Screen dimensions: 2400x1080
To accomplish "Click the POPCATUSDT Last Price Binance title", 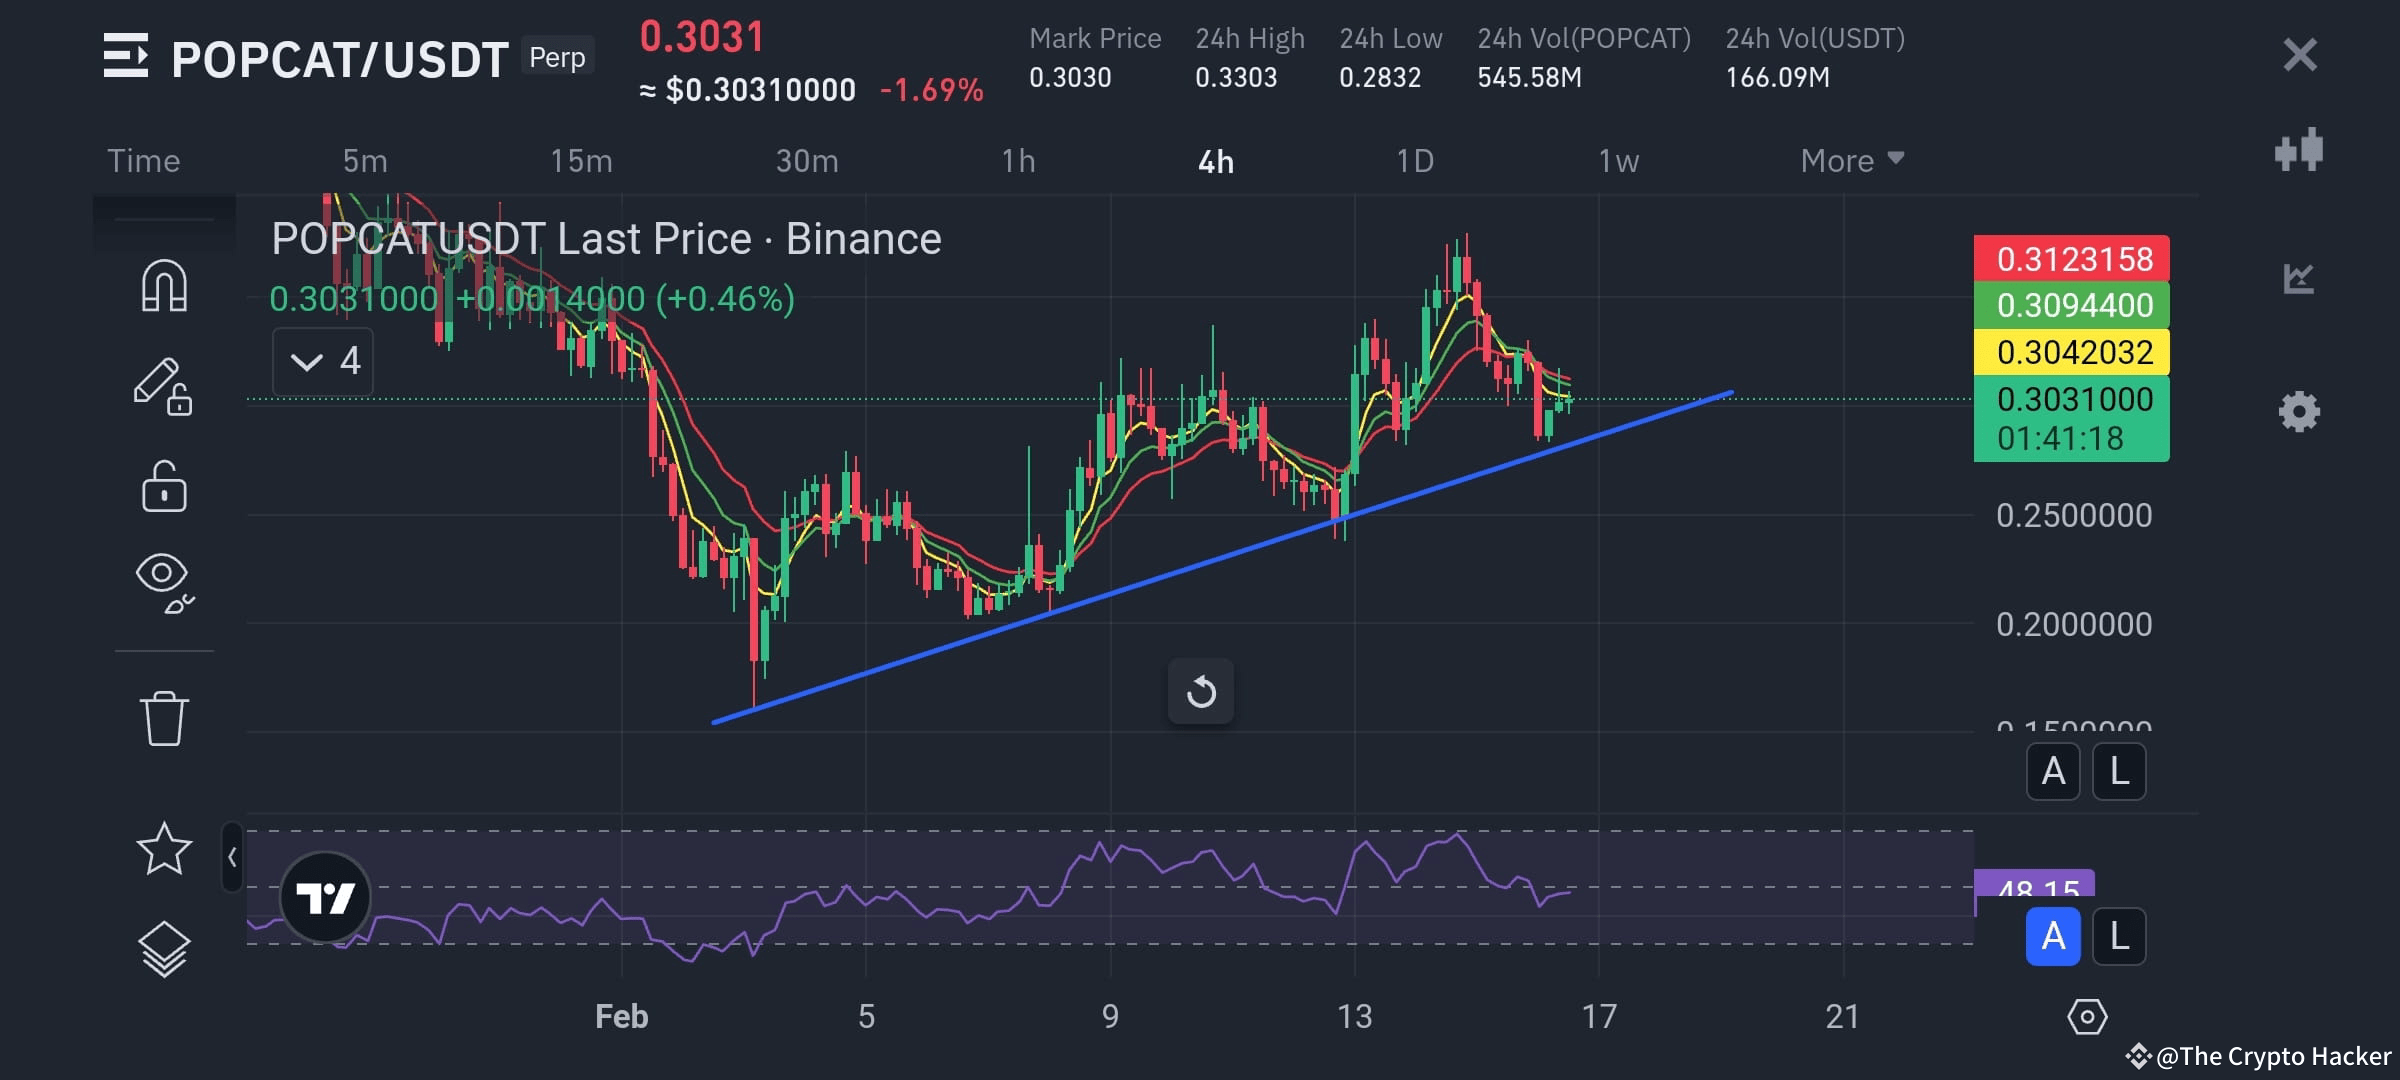I will [x=606, y=239].
